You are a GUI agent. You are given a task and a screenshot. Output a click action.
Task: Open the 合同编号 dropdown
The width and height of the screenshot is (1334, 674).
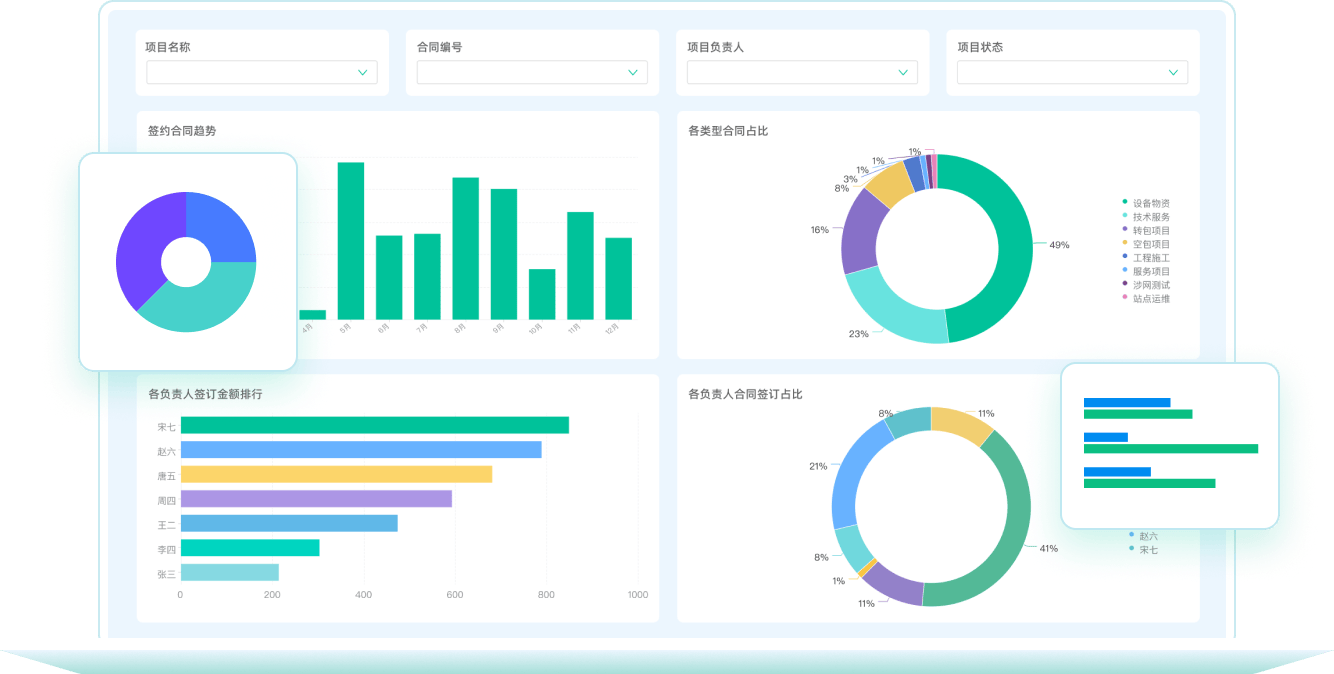coord(532,72)
